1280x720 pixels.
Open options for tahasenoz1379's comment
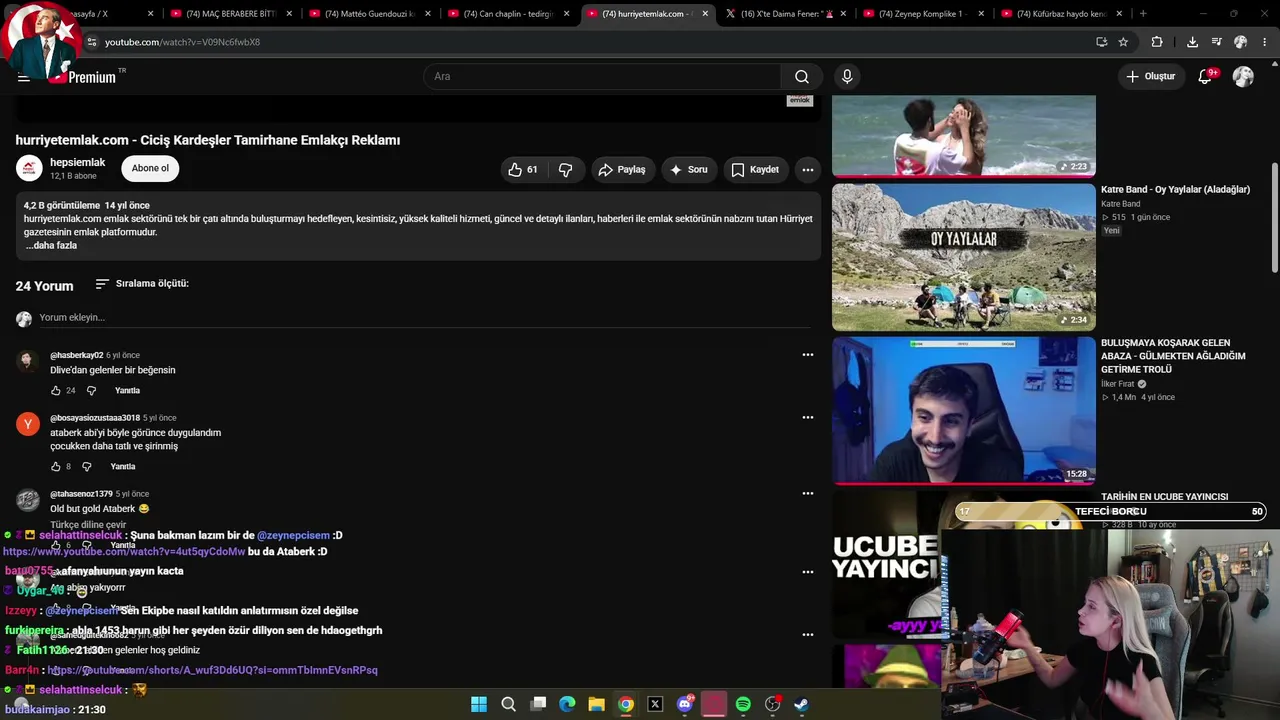pos(808,493)
